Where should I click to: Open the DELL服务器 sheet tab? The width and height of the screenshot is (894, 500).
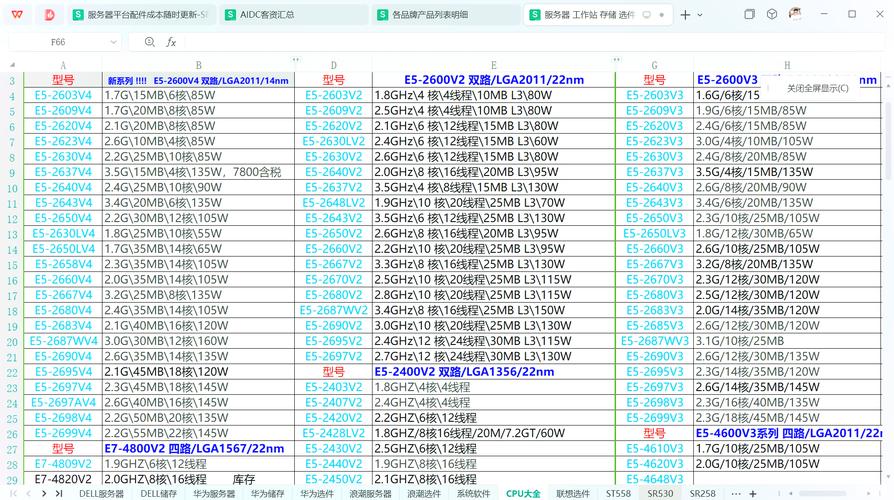point(102,493)
